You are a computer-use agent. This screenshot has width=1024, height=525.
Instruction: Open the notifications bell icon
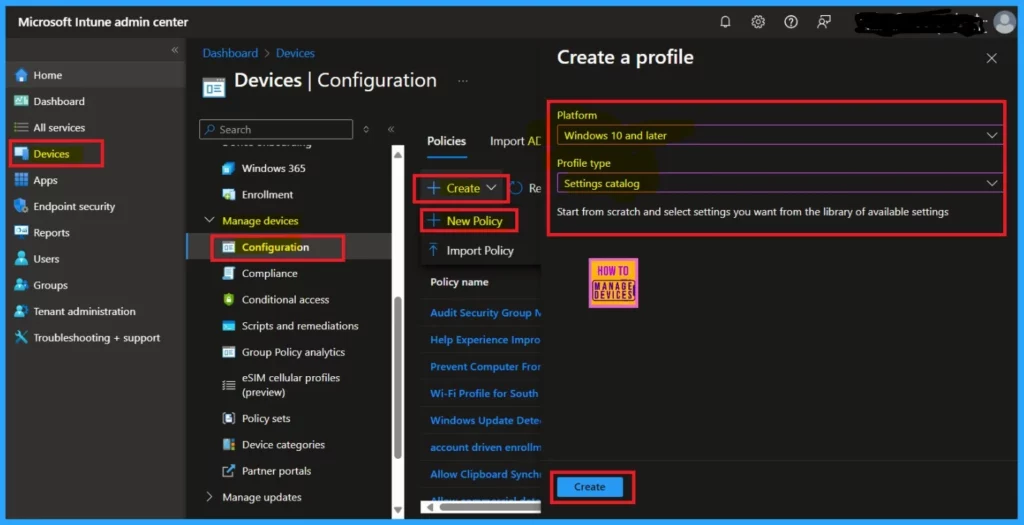point(725,22)
